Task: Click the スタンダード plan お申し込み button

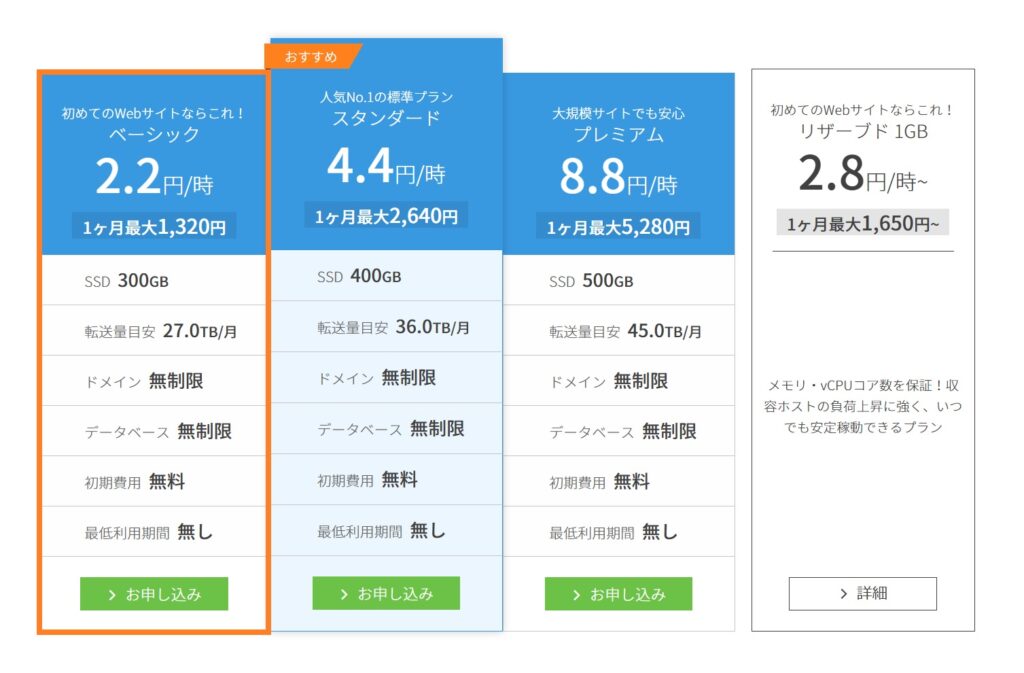Action: (x=386, y=593)
